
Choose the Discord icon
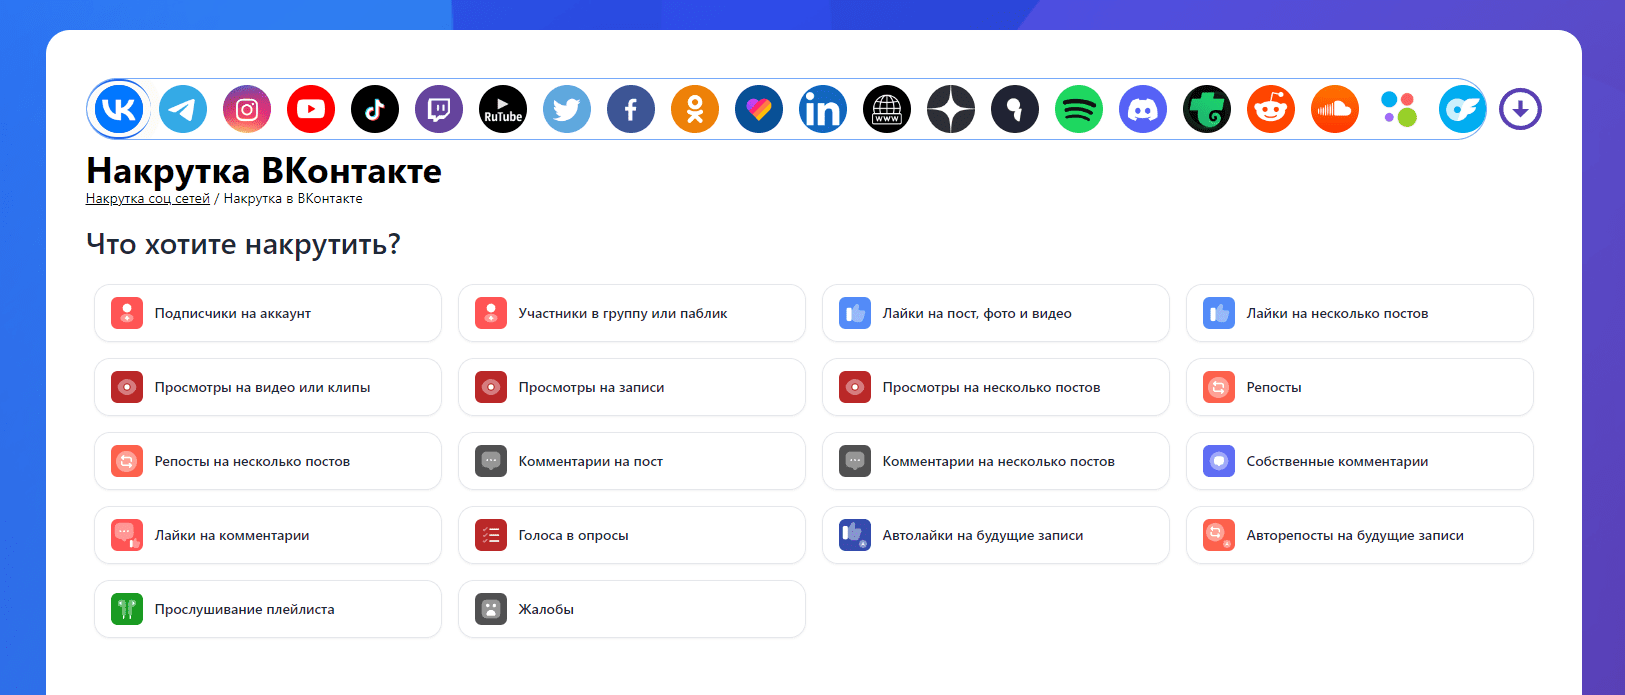point(1143,109)
